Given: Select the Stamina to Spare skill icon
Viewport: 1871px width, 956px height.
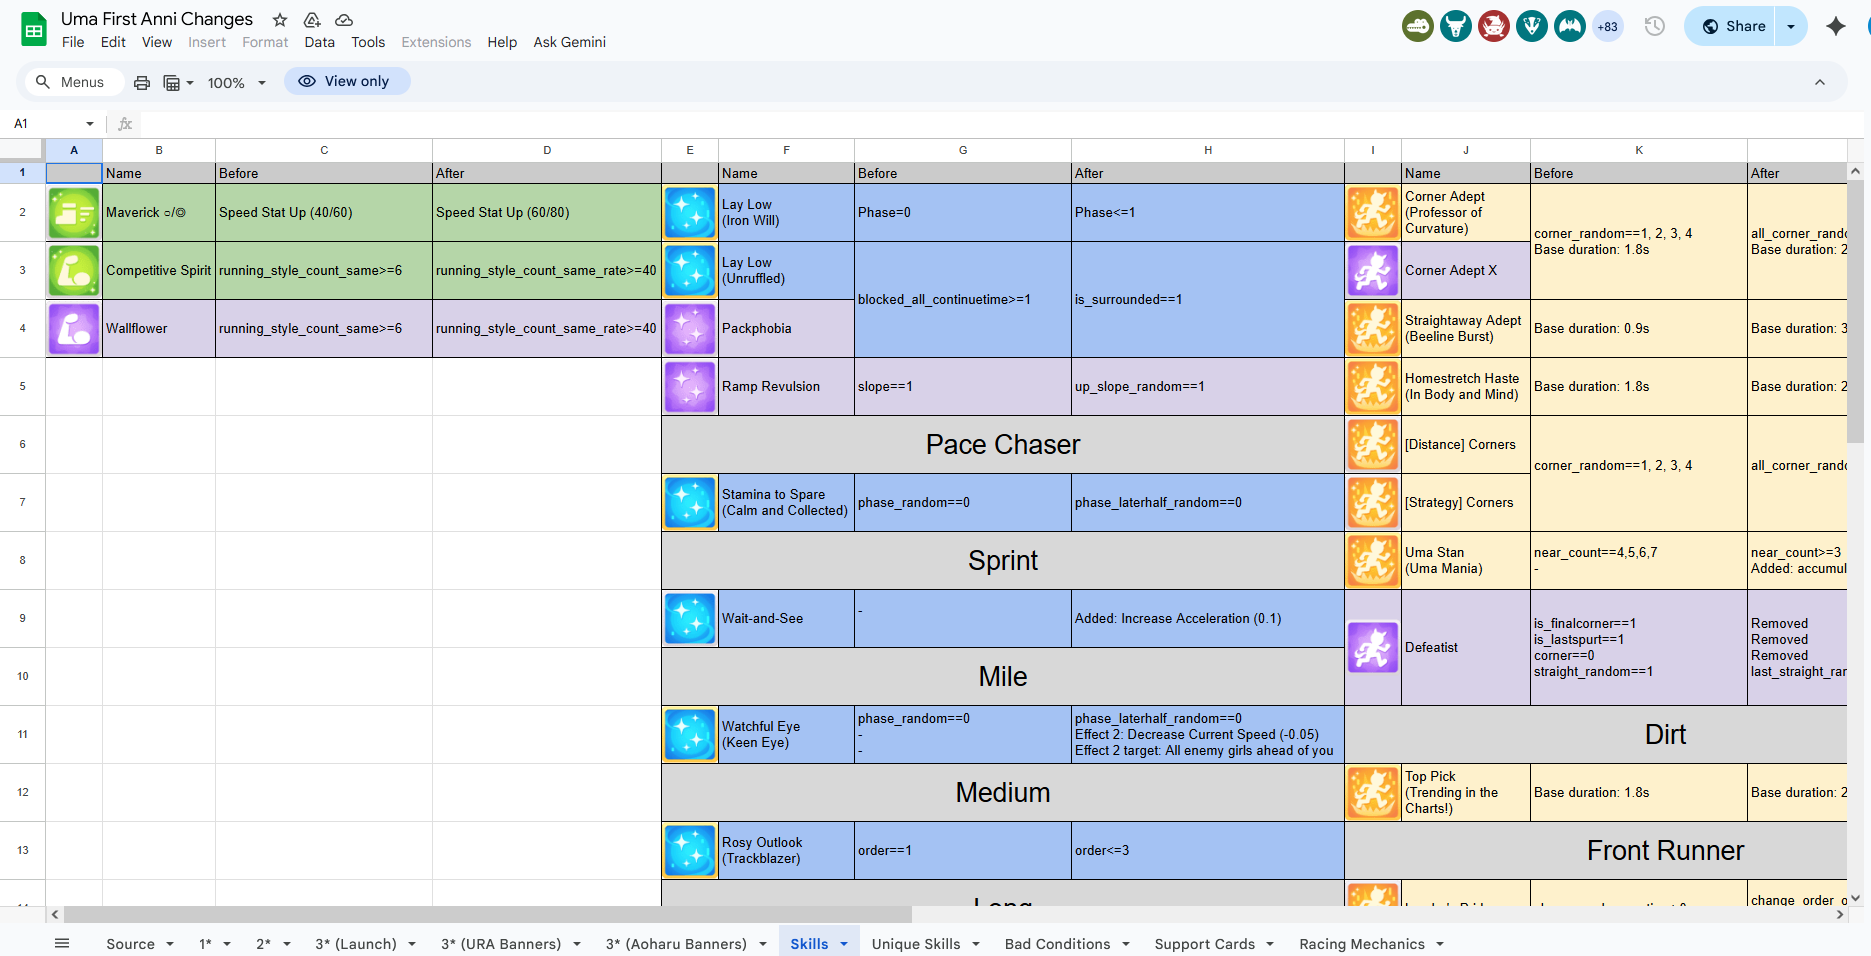Looking at the screenshot, I should [x=690, y=502].
